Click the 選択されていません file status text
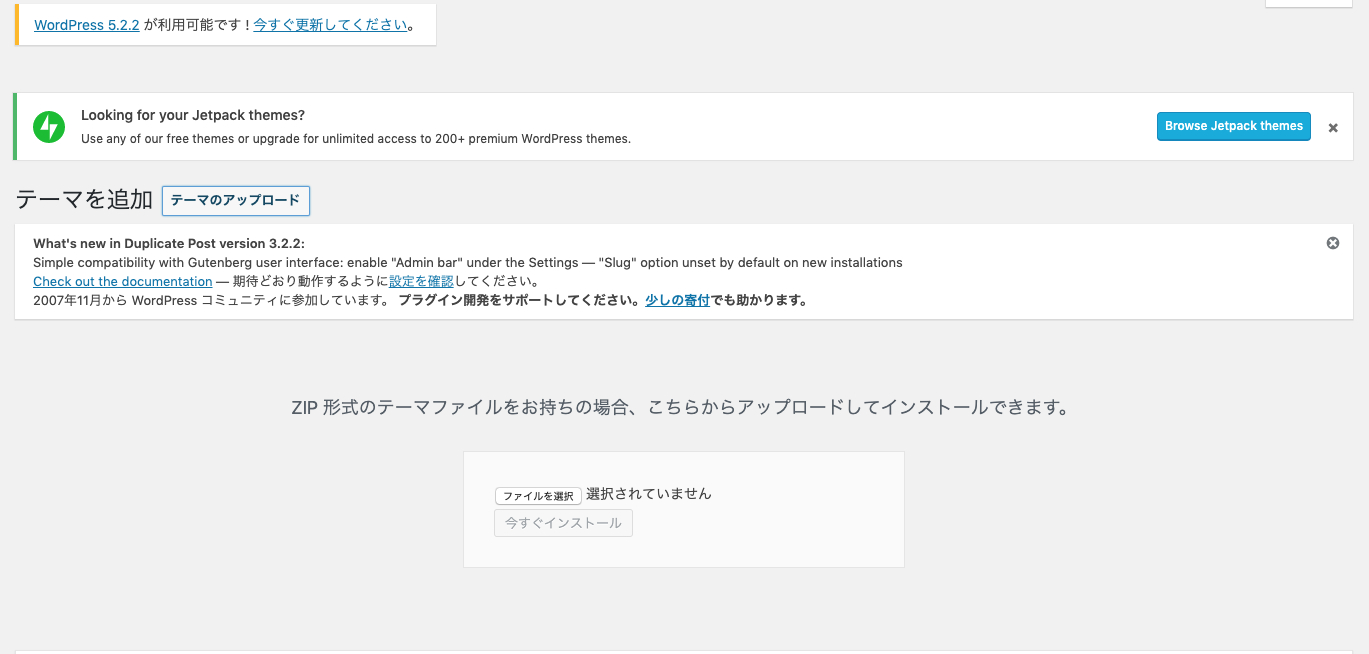The width and height of the screenshot is (1369, 654). pyautogui.click(x=649, y=494)
